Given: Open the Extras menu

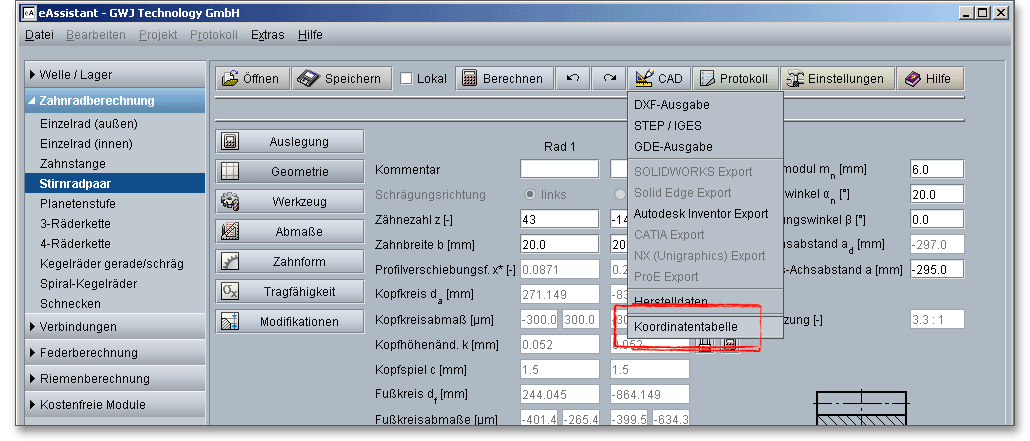Looking at the screenshot, I should coord(267,35).
